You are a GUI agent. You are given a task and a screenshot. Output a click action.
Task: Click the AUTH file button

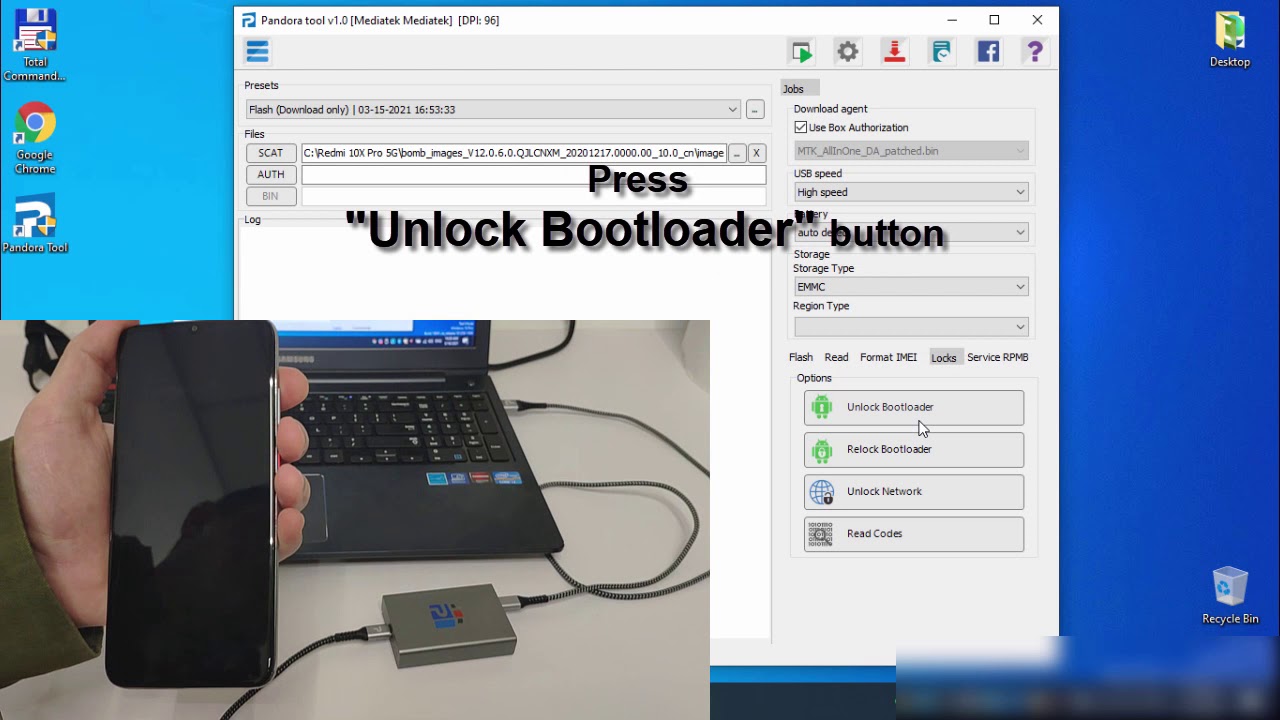tap(271, 174)
